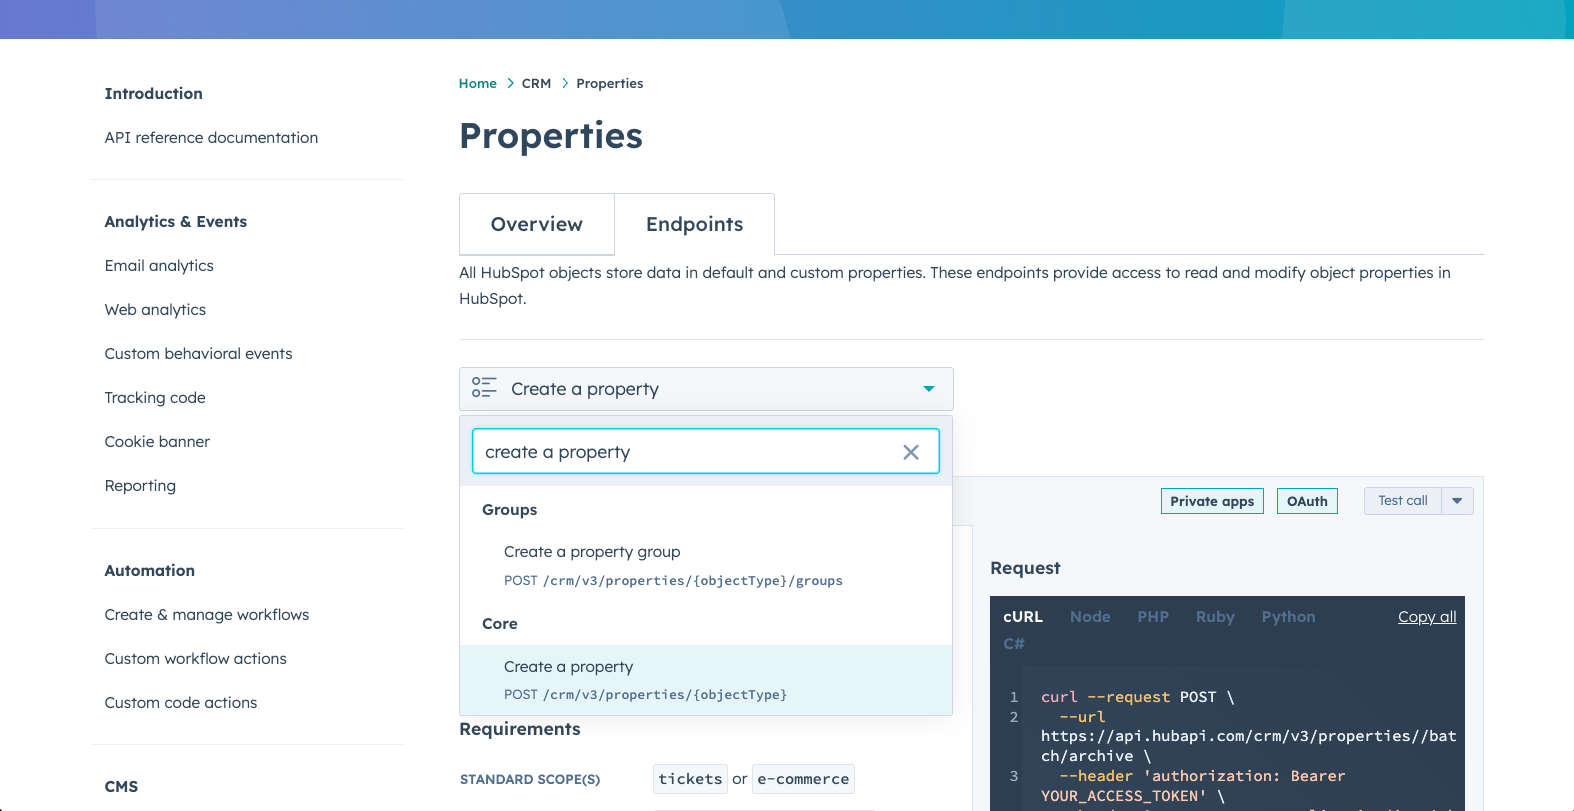Clear the endpoint search field with X
The image size is (1574, 811).
click(x=910, y=452)
